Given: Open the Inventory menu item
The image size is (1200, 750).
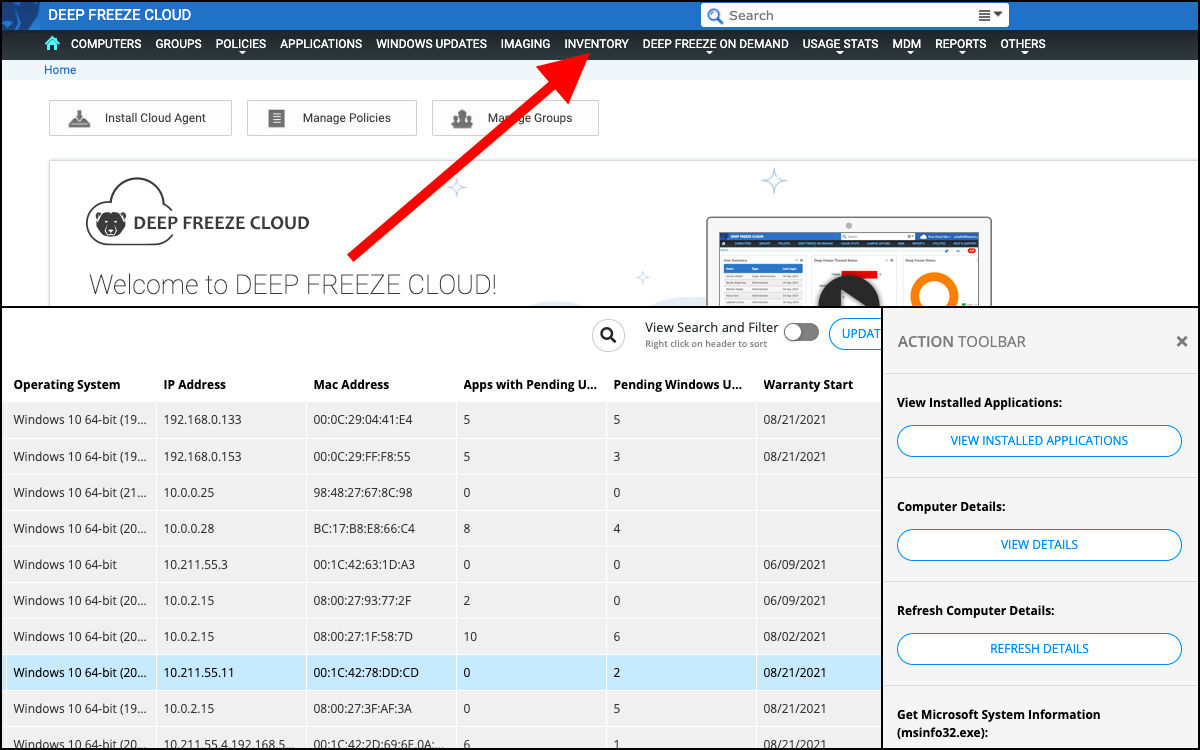Looking at the screenshot, I should [x=596, y=44].
